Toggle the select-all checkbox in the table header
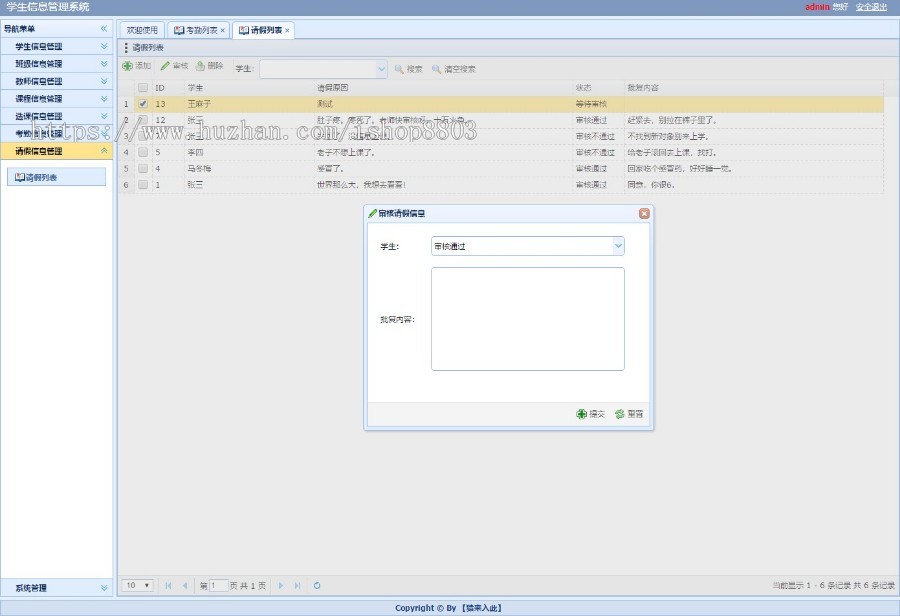Screen dimensions: 900x616 [x=141, y=87]
